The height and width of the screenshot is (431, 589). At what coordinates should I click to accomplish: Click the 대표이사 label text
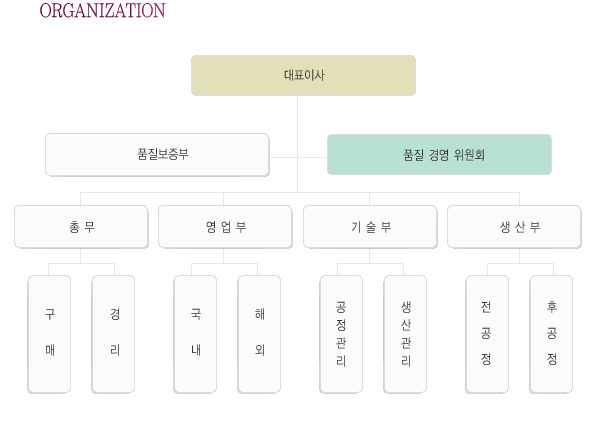[304, 75]
